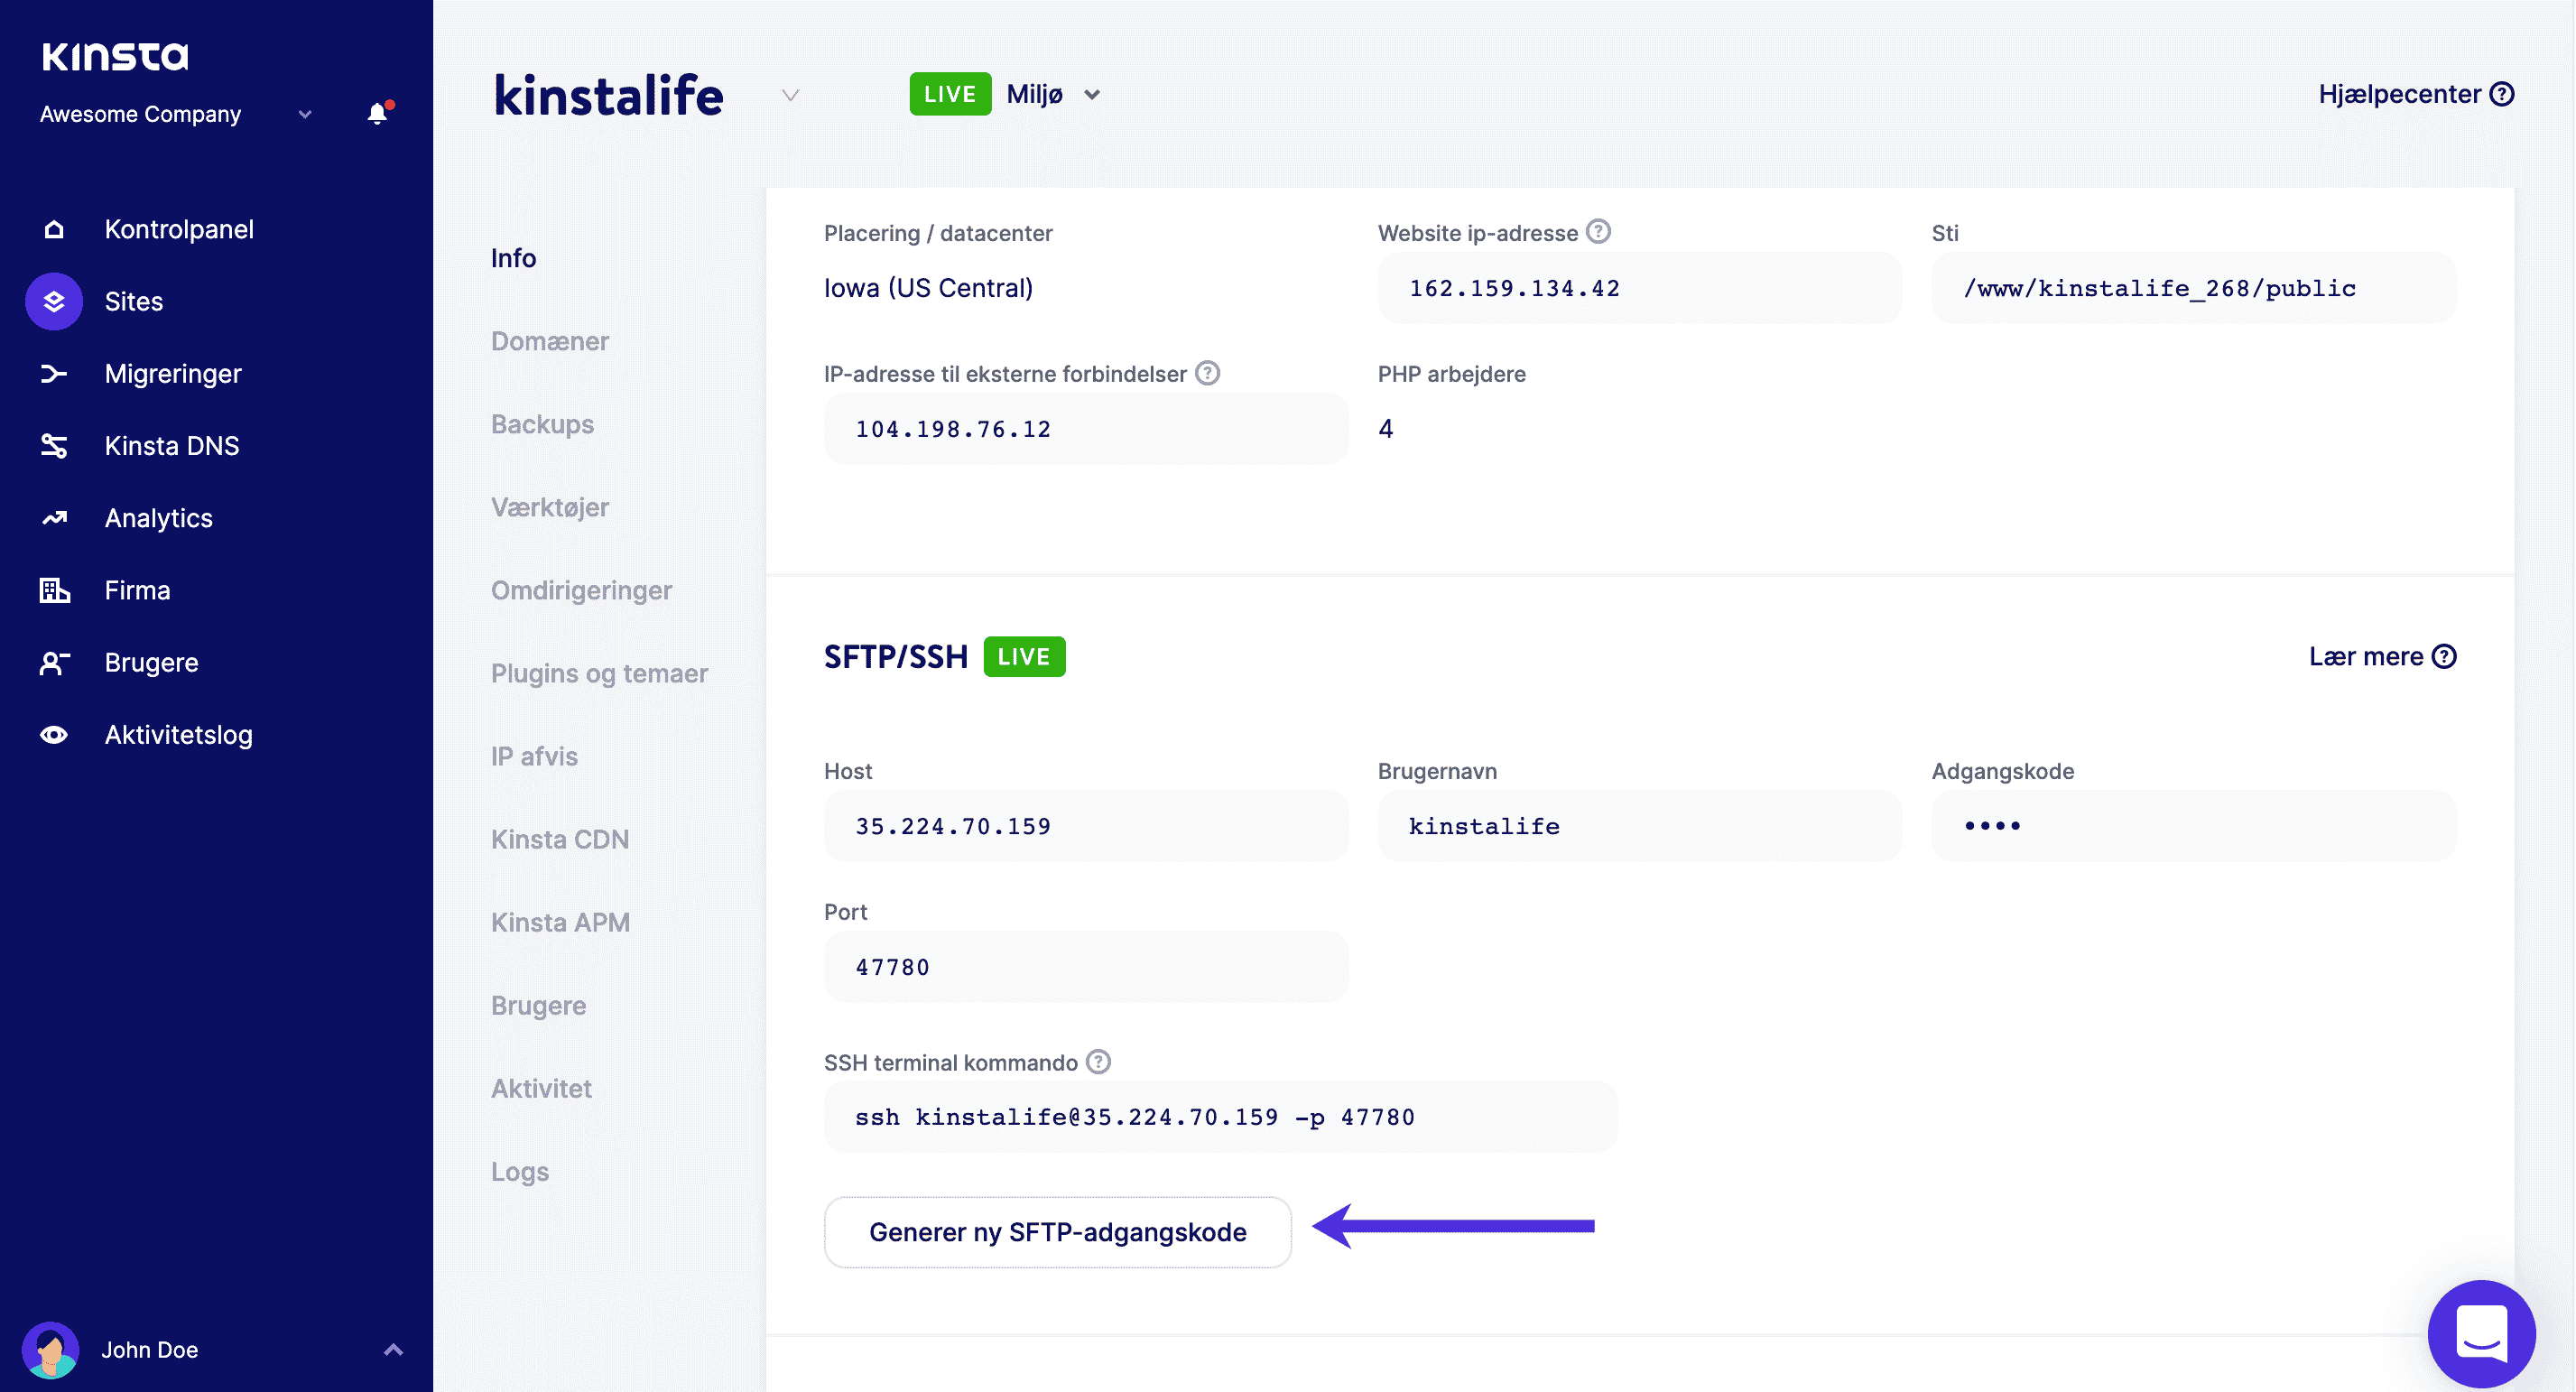
Task: Switch to the Kinsta APM tab
Action: pyautogui.click(x=560, y=922)
